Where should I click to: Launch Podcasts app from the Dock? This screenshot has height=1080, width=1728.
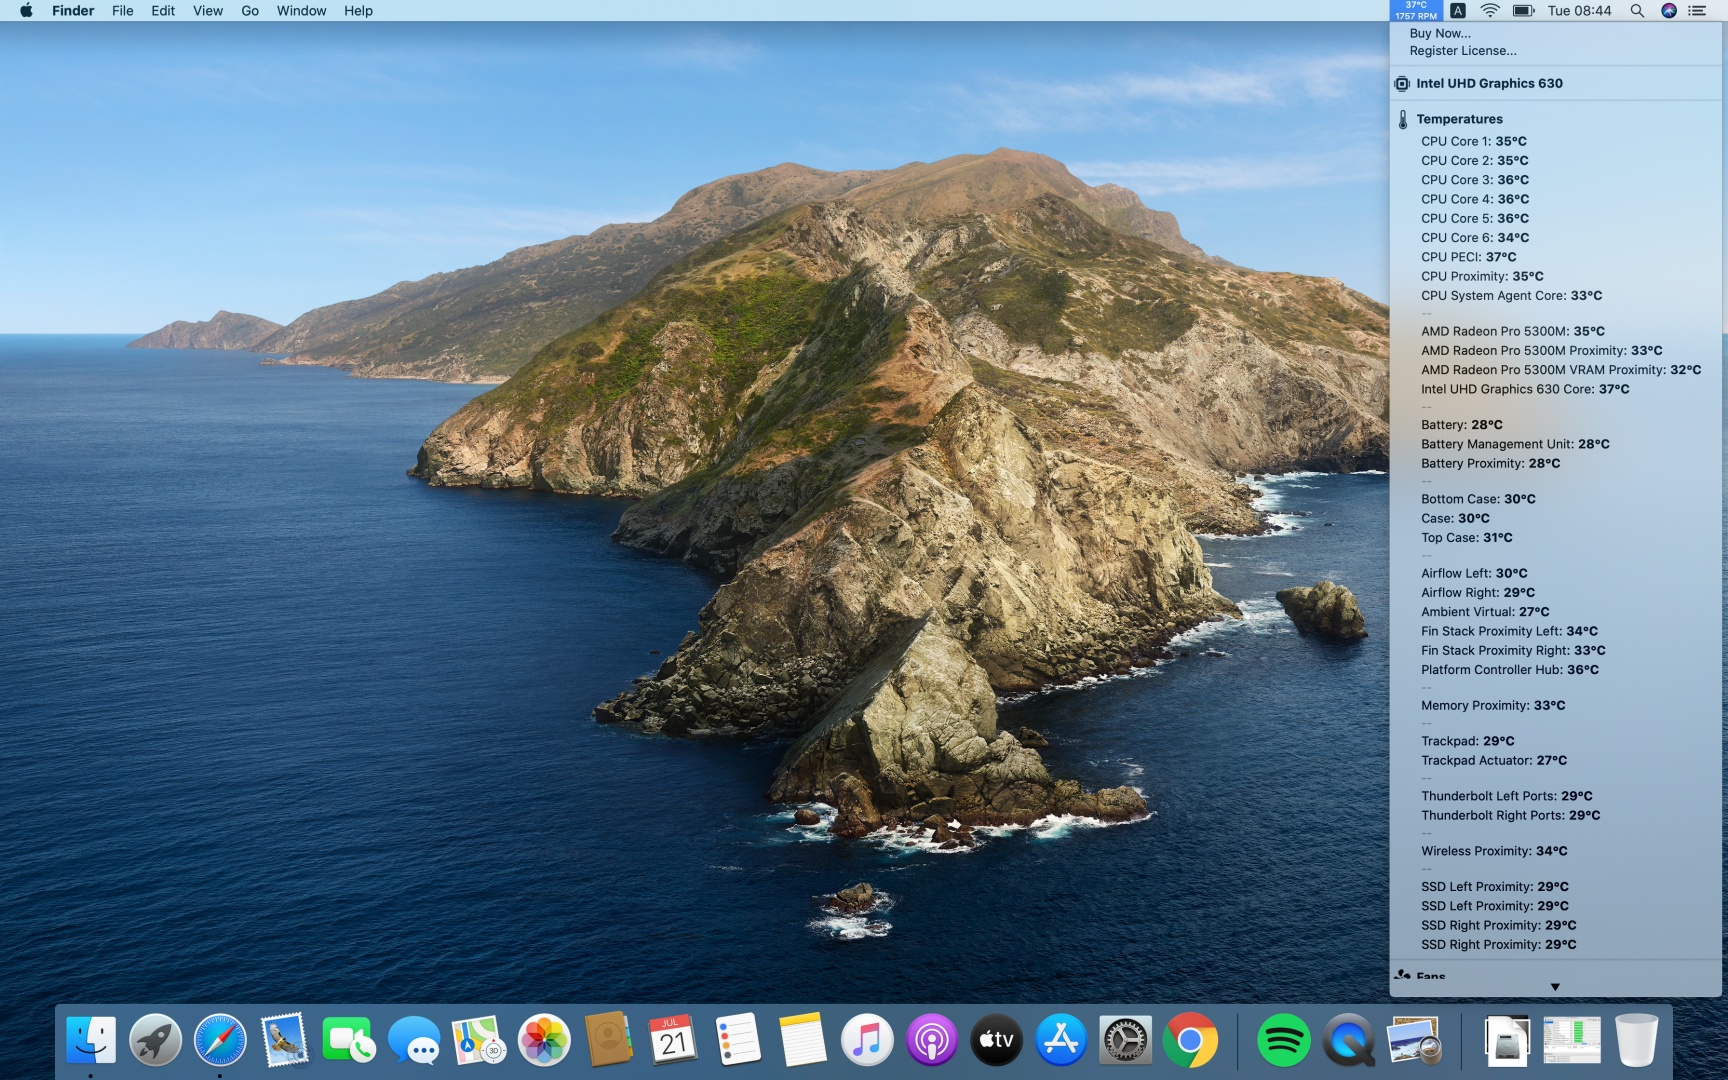931,1041
